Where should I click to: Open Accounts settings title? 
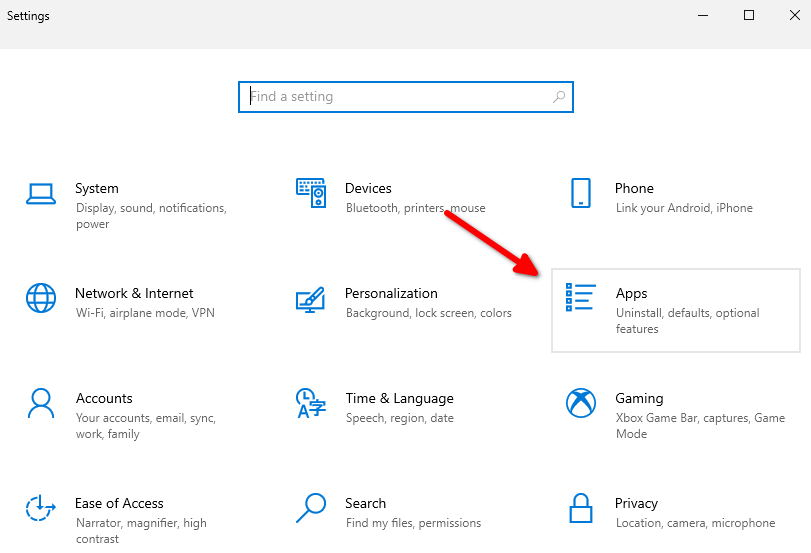click(x=104, y=398)
